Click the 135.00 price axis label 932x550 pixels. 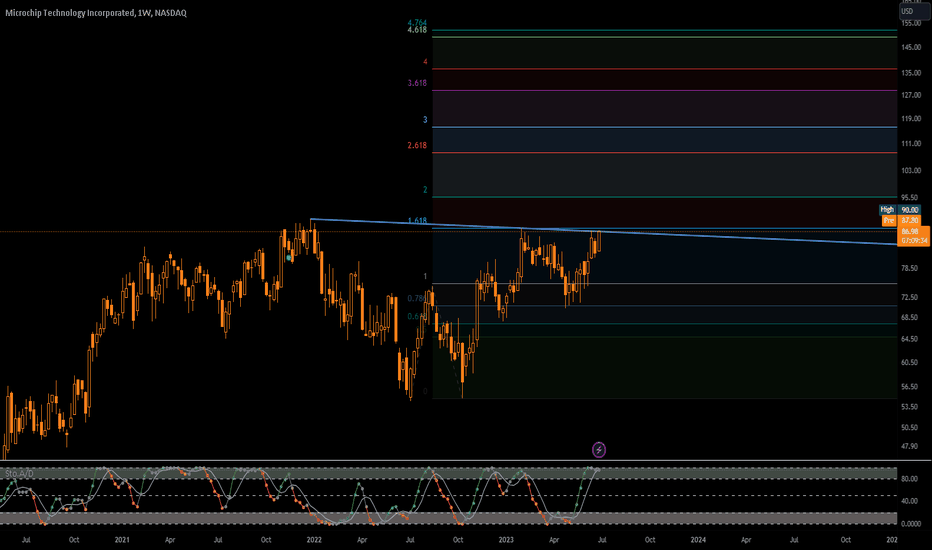(911, 73)
